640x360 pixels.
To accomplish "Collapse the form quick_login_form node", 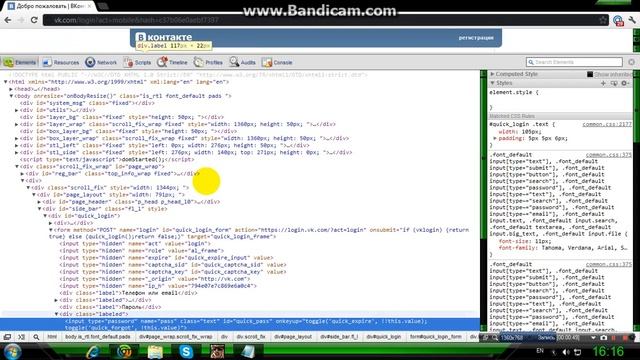I will 51,230.
